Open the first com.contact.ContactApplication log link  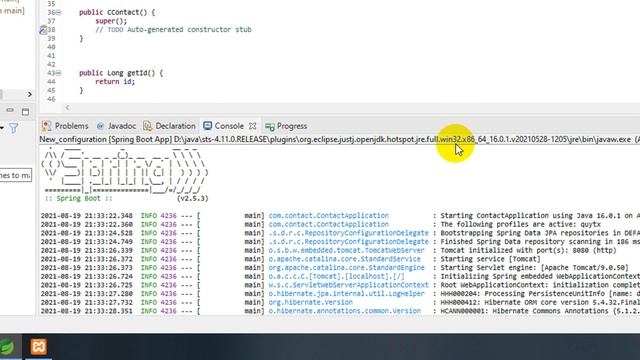point(329,216)
